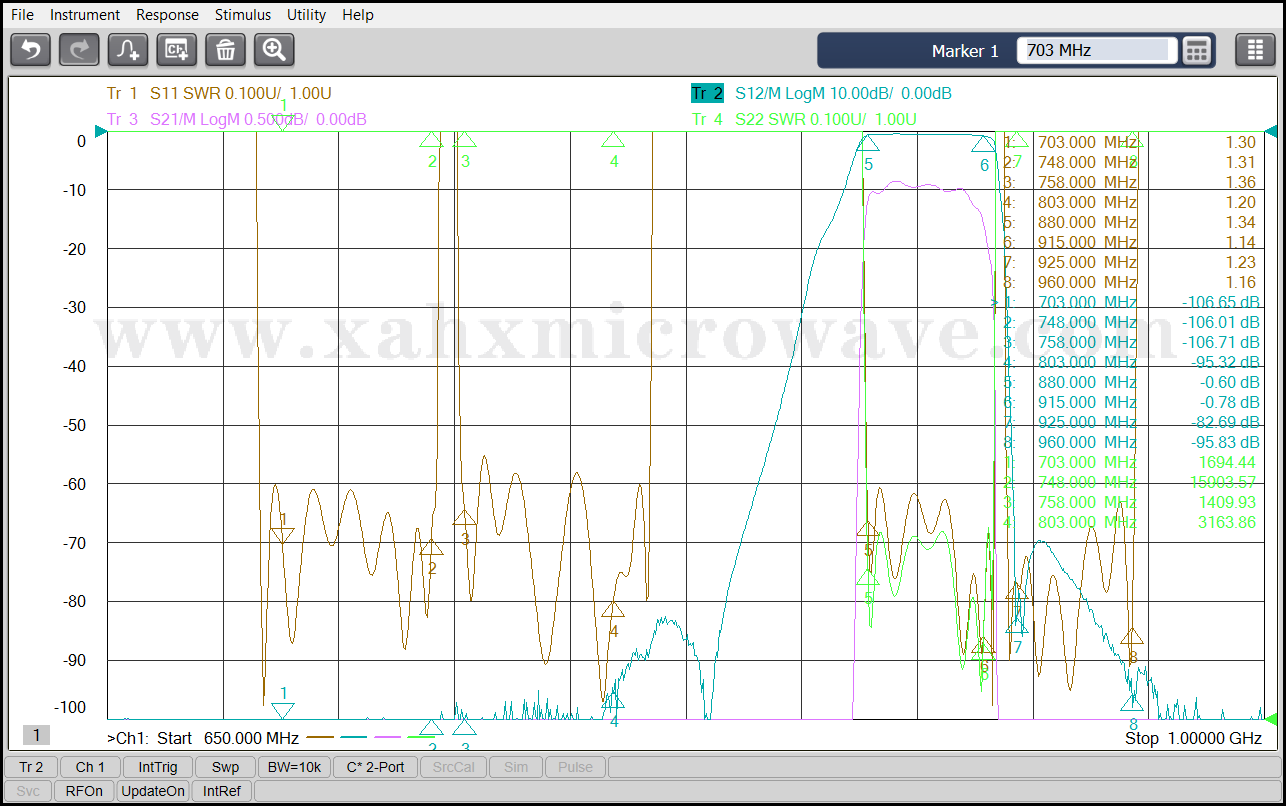Image resolution: width=1286 pixels, height=806 pixels.
Task: Click the IntRef status button
Action: 222,791
